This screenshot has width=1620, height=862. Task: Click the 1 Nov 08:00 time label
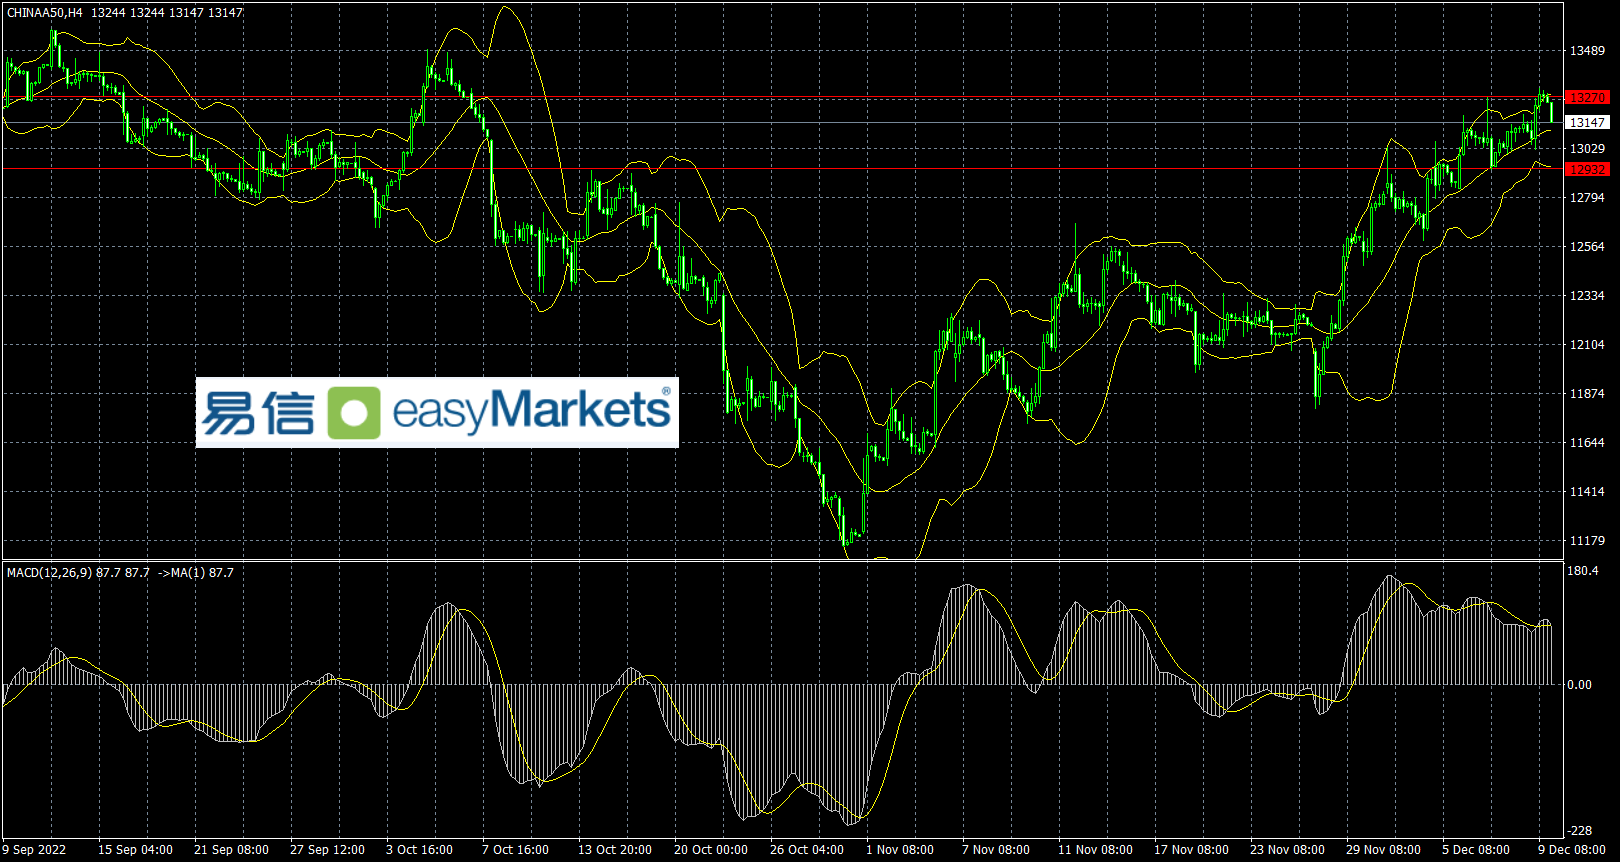pyautogui.click(x=900, y=850)
